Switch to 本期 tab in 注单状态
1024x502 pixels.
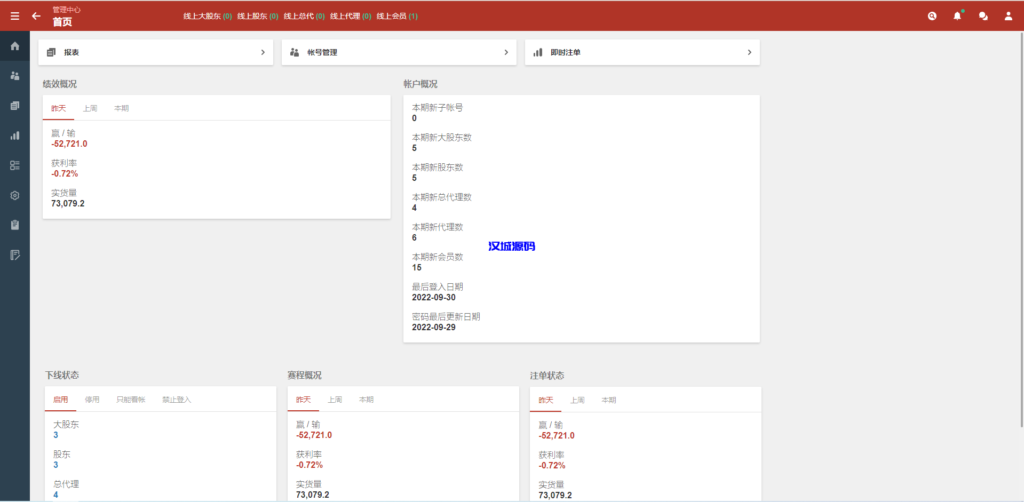tap(608, 400)
